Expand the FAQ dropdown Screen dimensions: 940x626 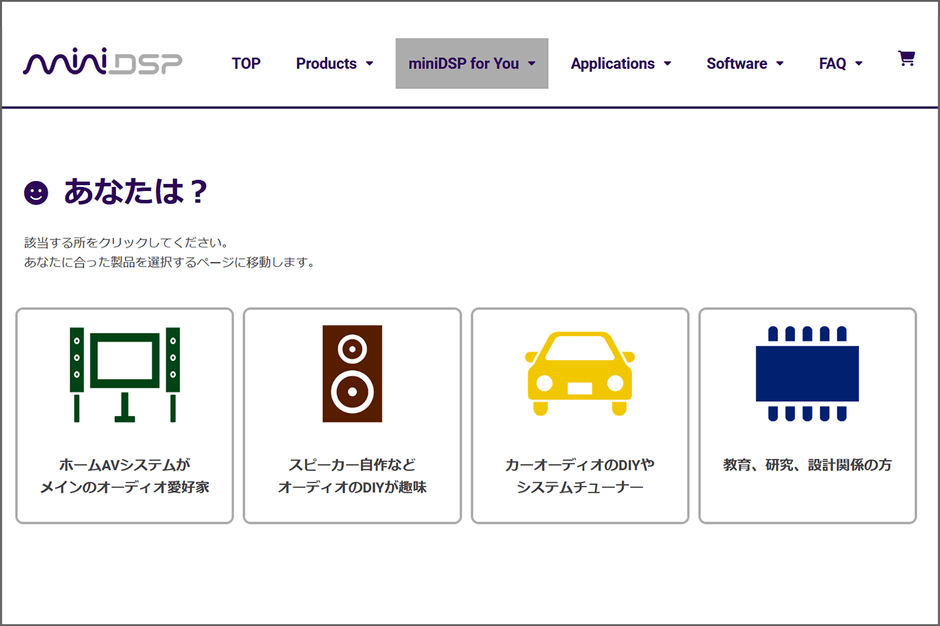coord(840,63)
